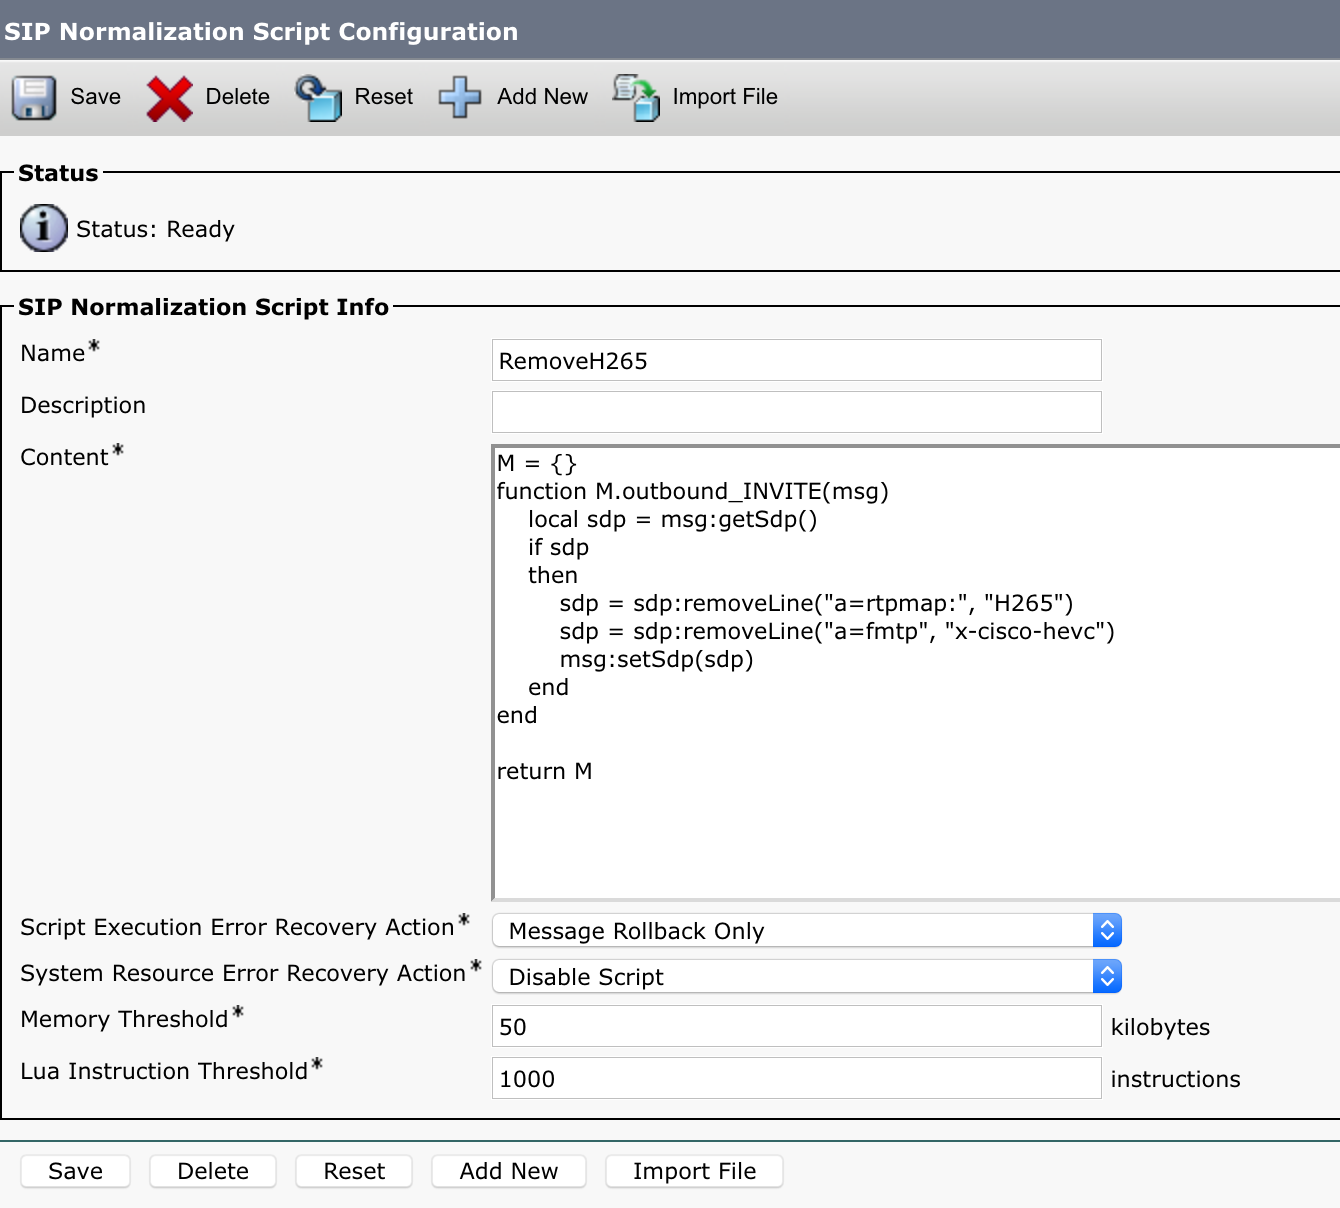
Task: Click the toolbar Import File text link
Action: pyautogui.click(x=725, y=97)
